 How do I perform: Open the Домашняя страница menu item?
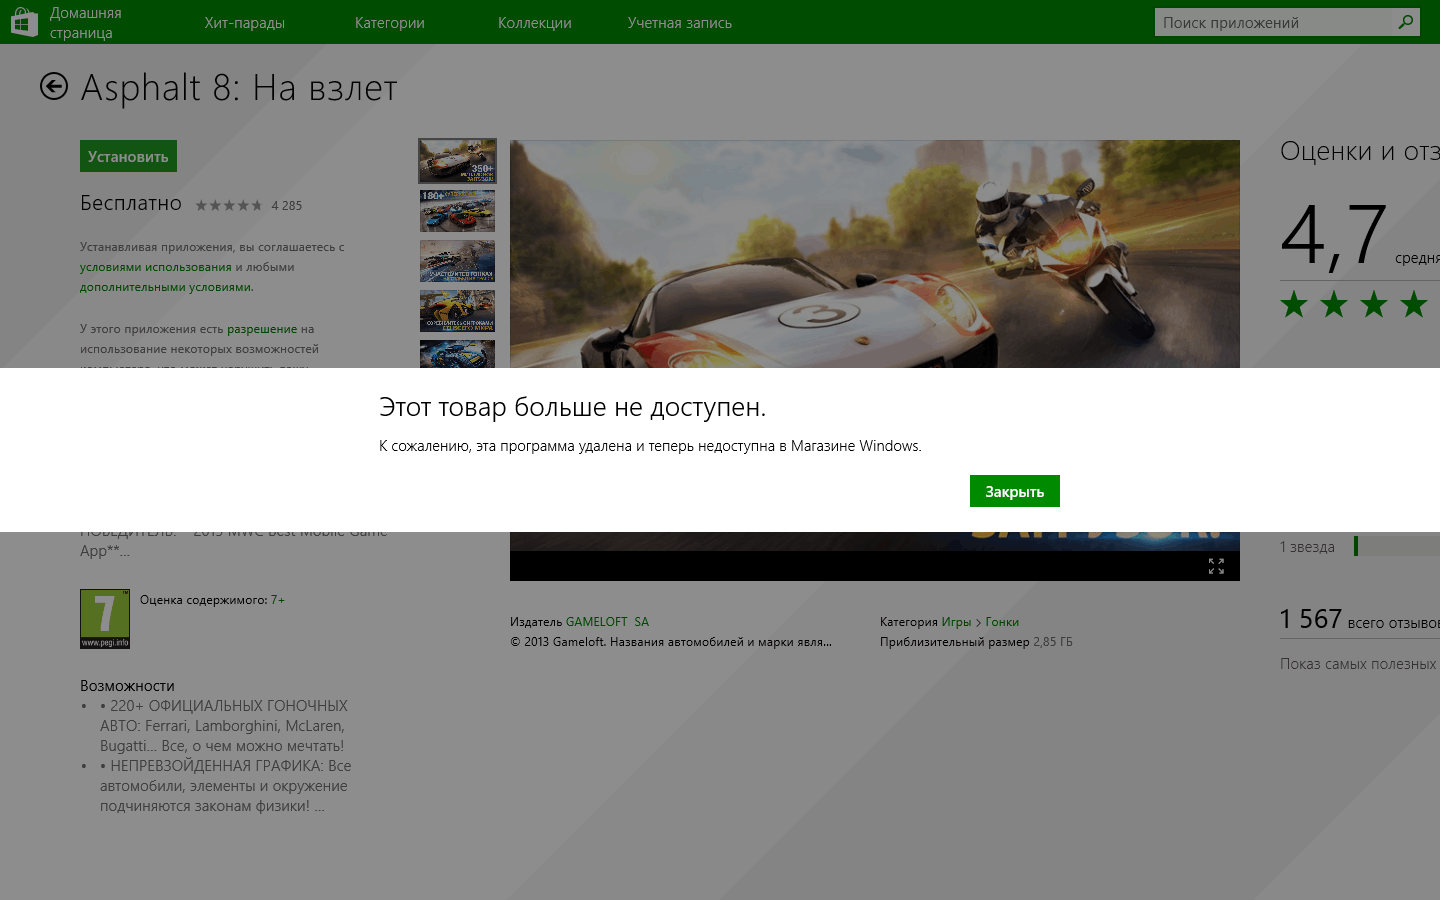[86, 22]
